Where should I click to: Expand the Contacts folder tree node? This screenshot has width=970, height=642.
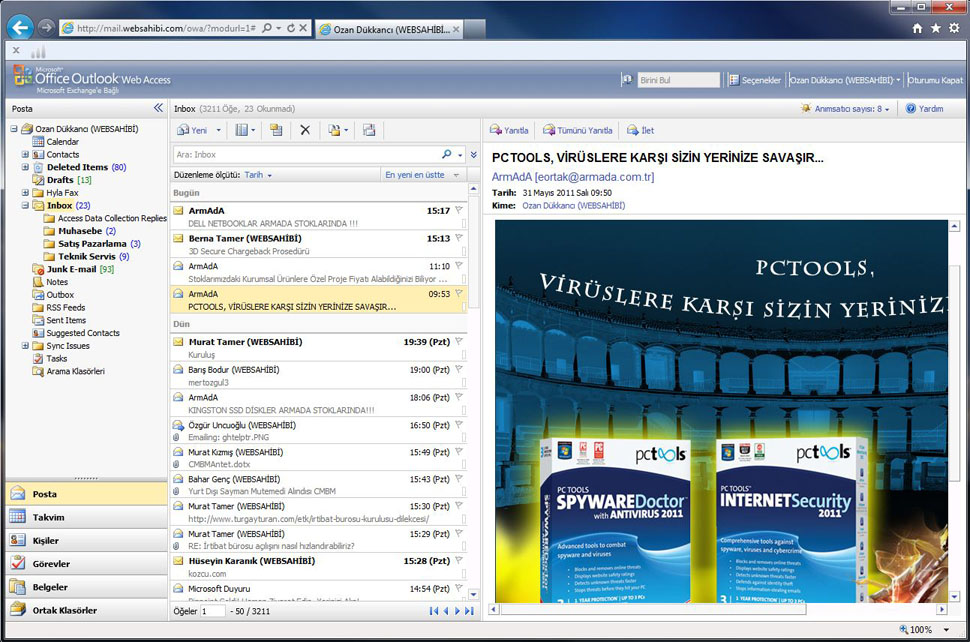tap(25, 154)
